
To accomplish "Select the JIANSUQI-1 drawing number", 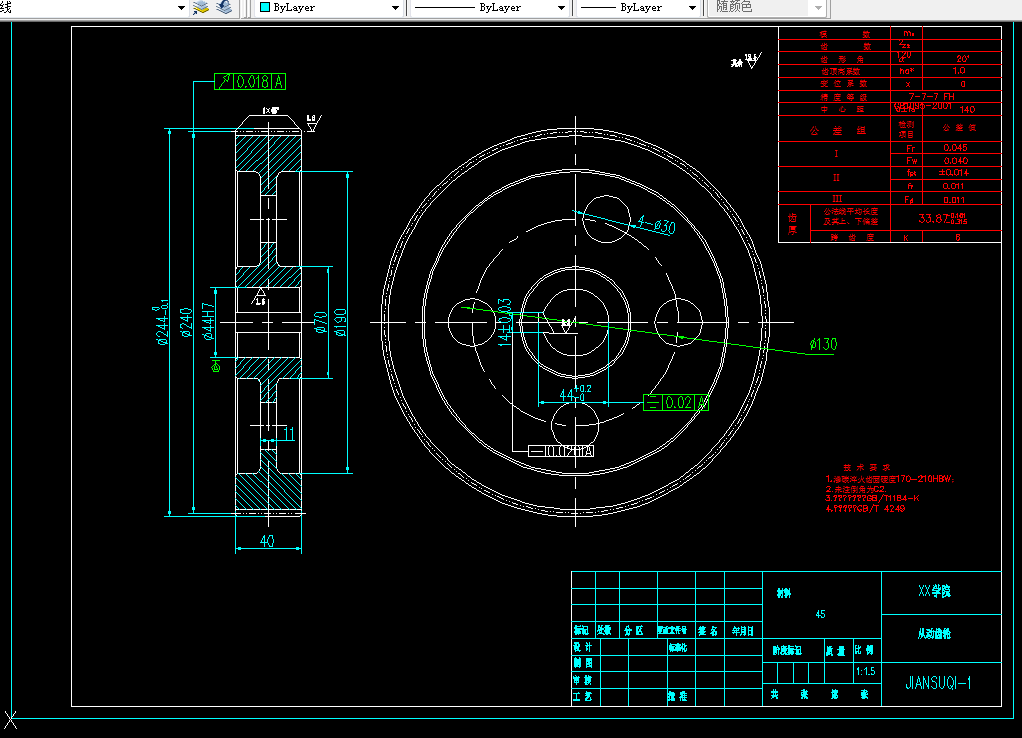I will point(939,683).
